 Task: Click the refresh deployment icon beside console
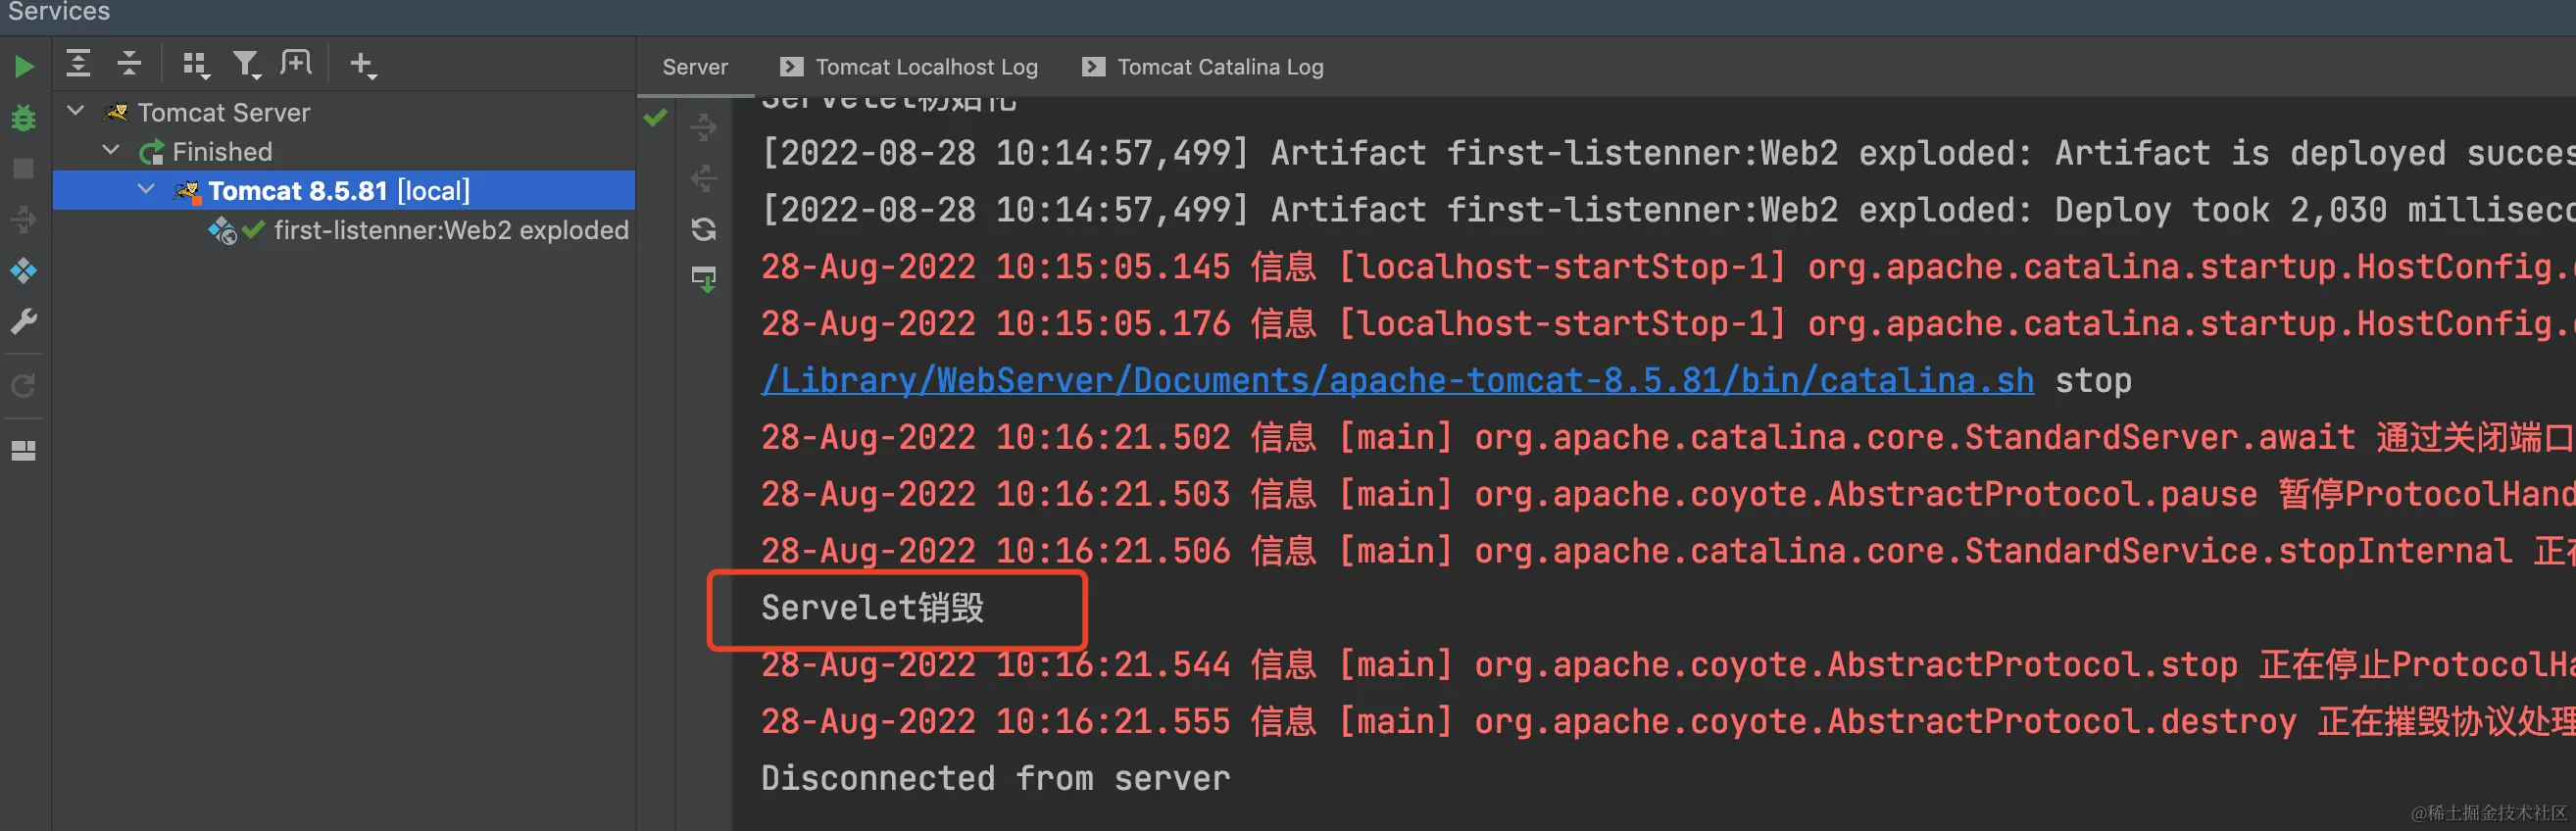tap(704, 230)
